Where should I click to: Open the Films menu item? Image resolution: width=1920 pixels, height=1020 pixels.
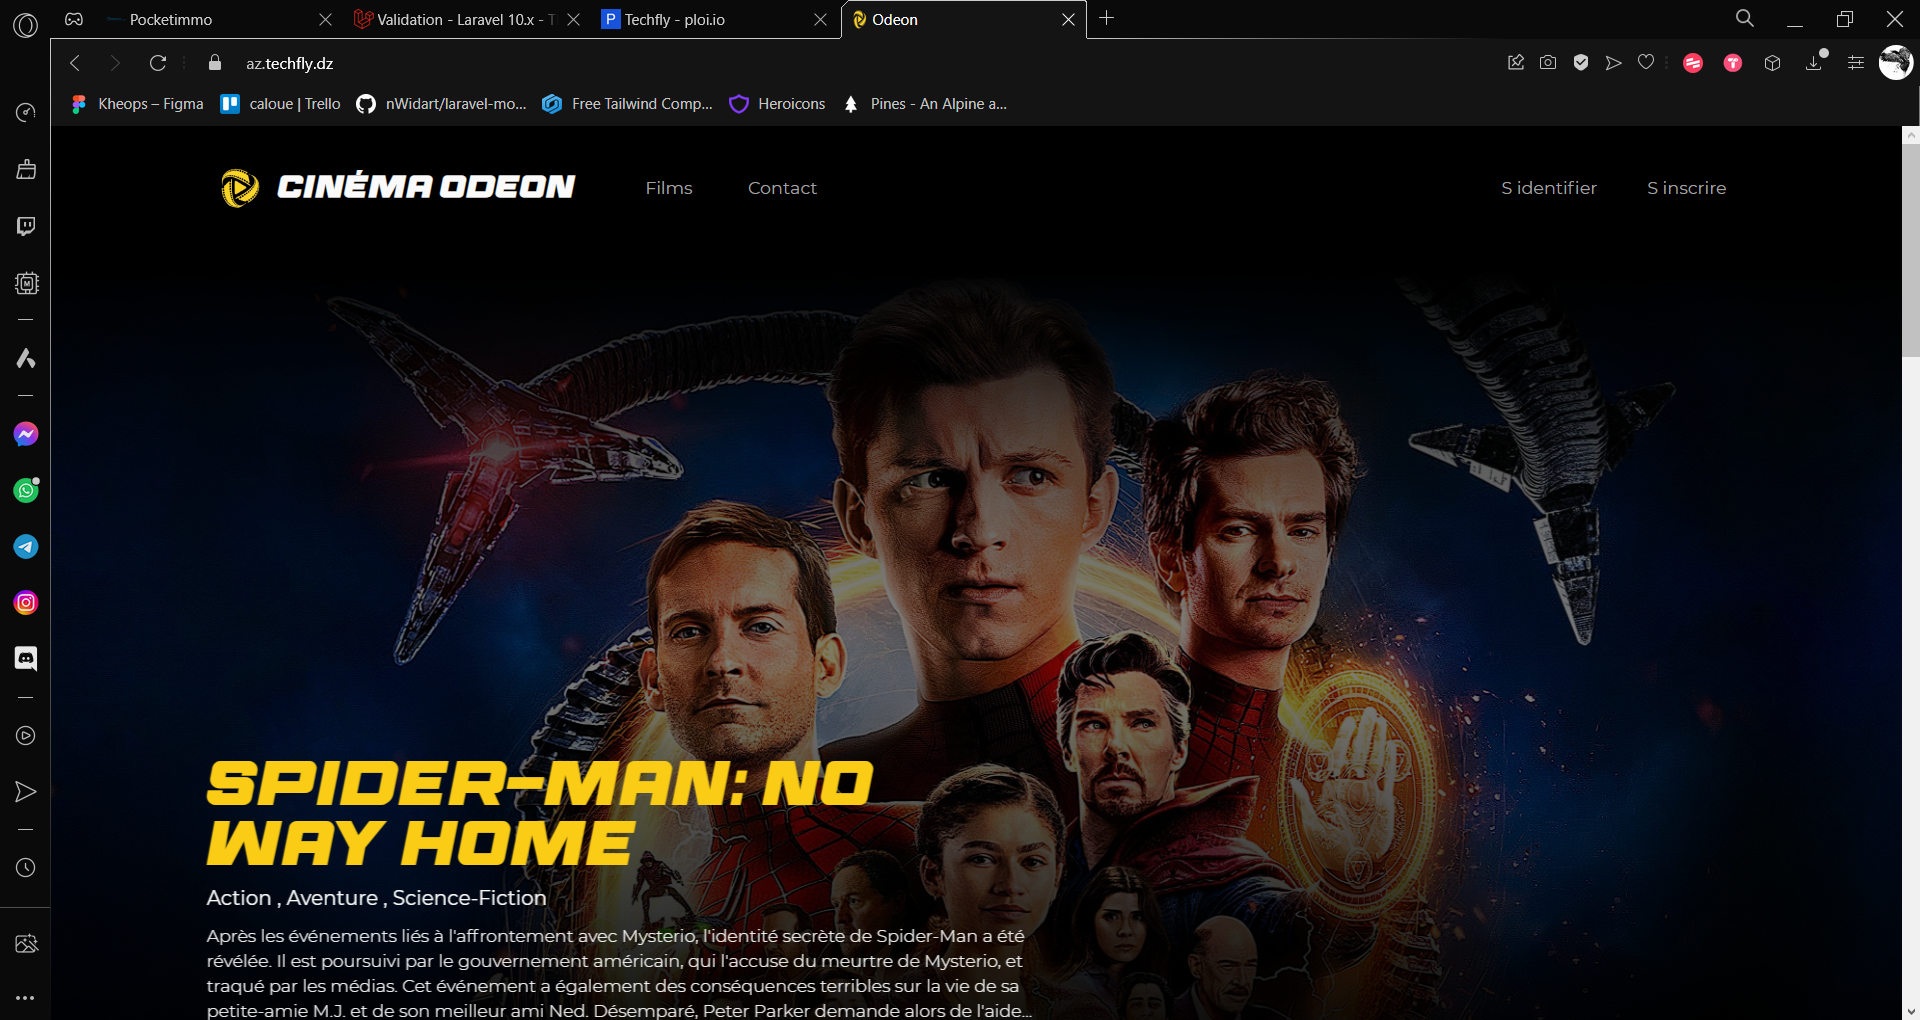click(669, 188)
